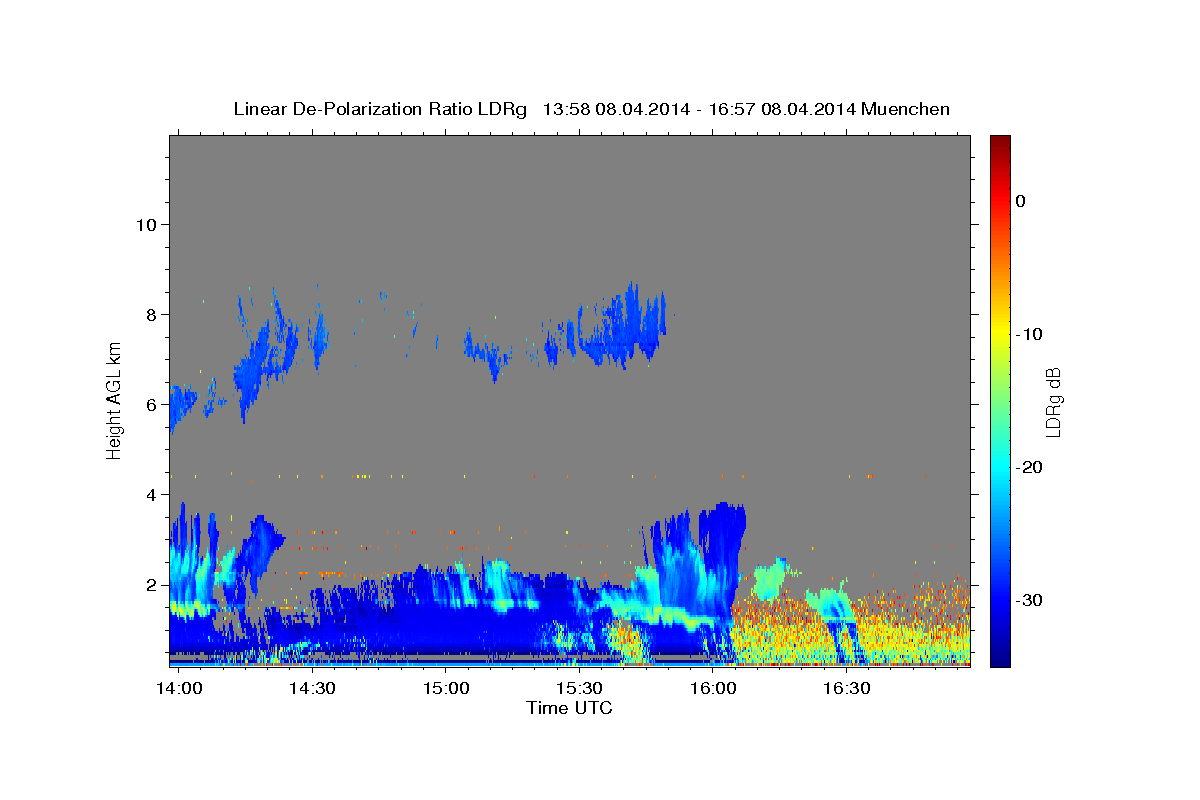Image resolution: width=1200 pixels, height=800 pixels.
Task: Click the height tick label 6
Action: coord(152,404)
